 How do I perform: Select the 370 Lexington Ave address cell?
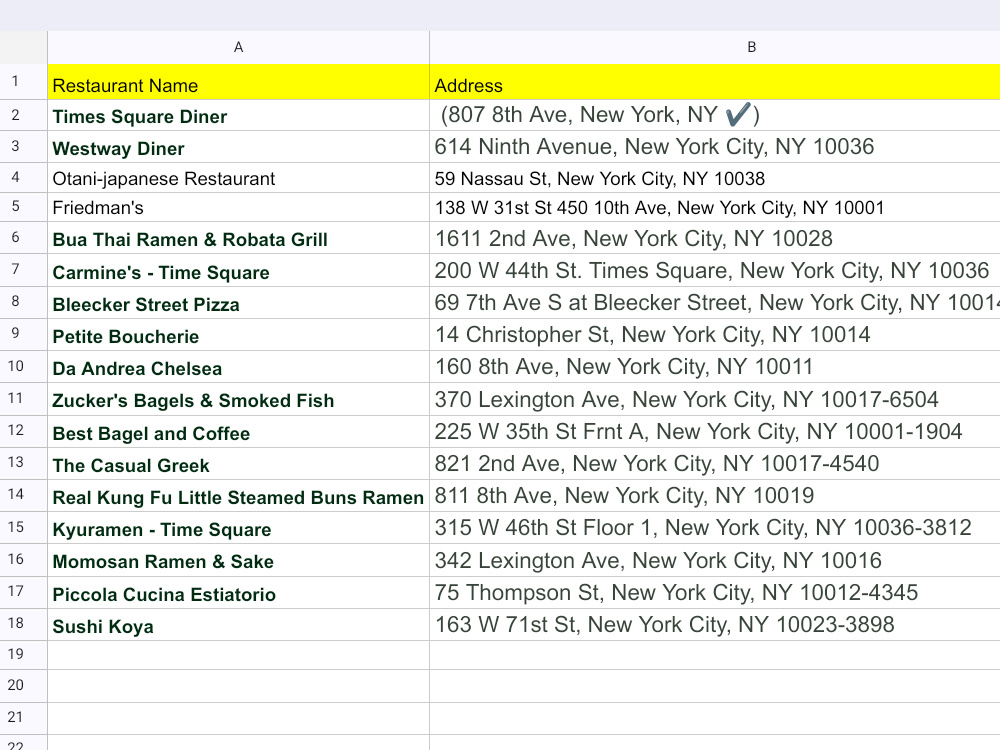pyautogui.click(x=715, y=399)
